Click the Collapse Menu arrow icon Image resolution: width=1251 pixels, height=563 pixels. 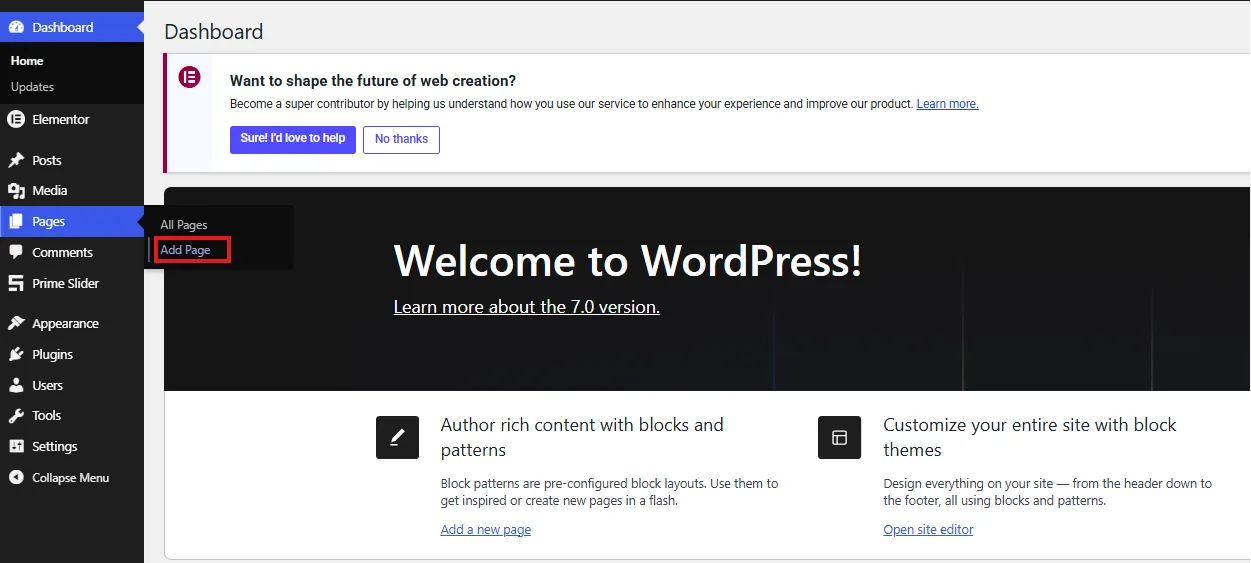16,477
